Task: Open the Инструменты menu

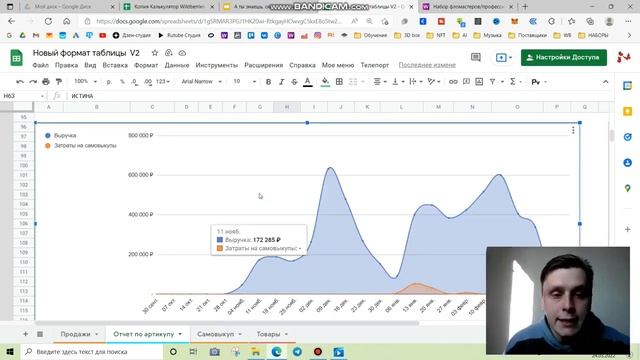Action: [216, 65]
